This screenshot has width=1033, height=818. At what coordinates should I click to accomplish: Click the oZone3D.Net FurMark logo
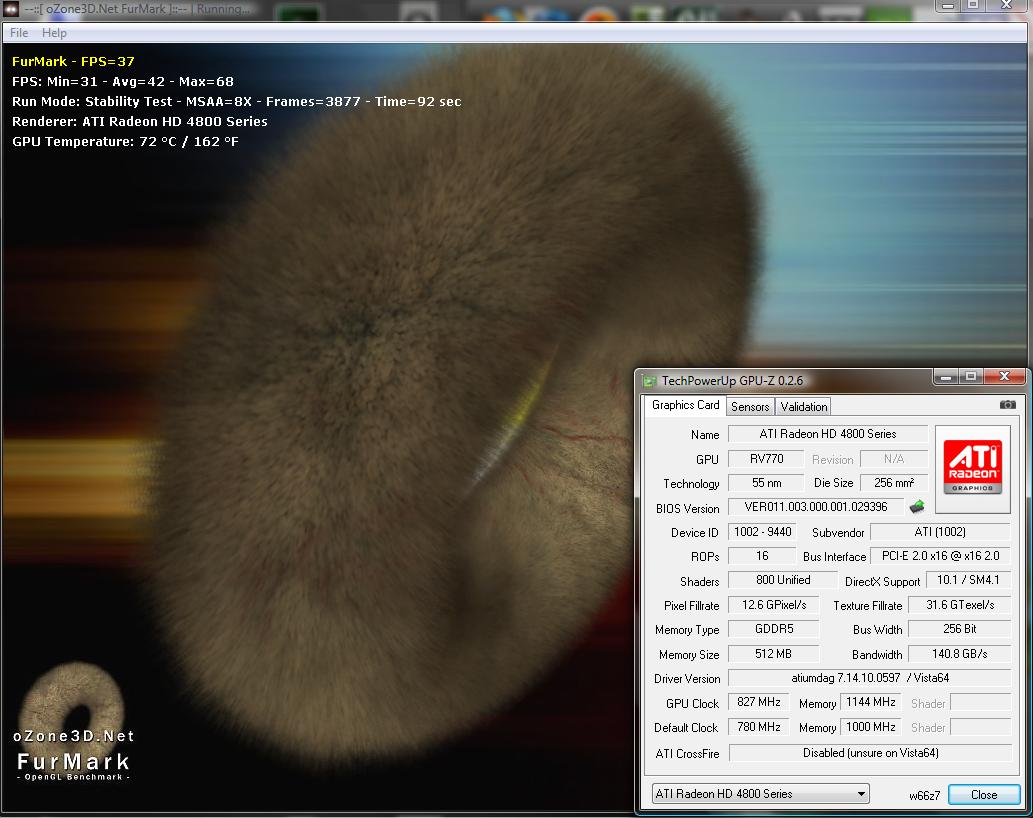73,723
